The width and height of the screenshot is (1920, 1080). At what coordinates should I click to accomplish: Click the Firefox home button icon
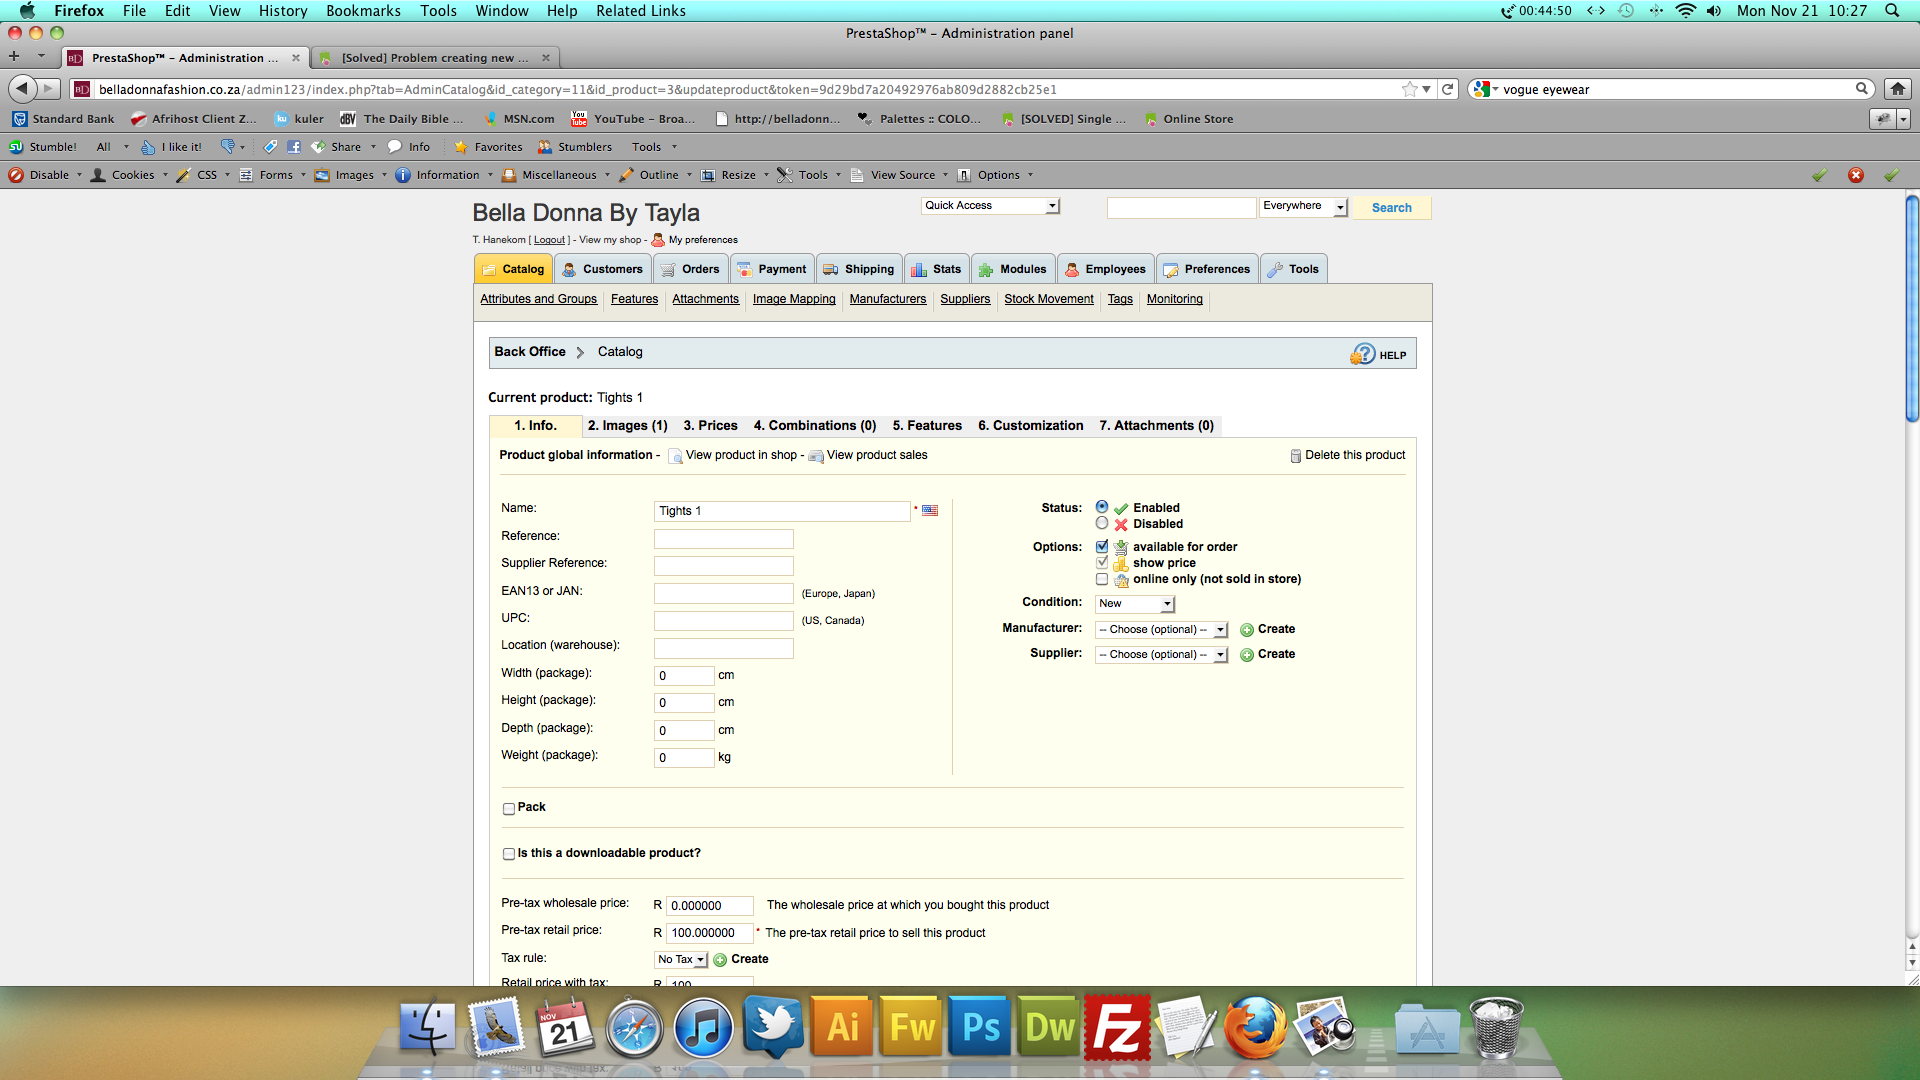coord(1897,89)
